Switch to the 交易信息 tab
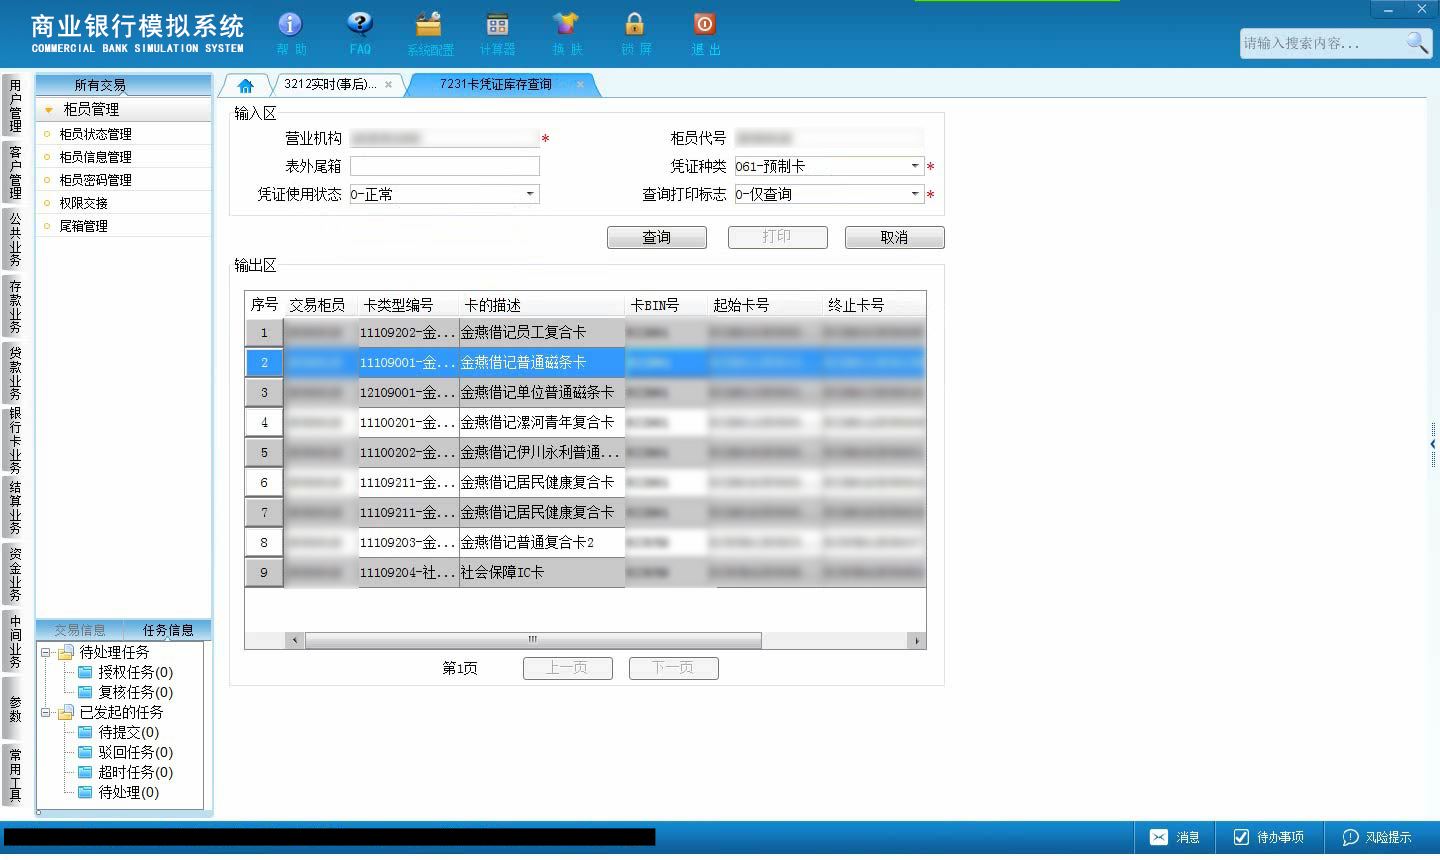Viewport: 1440px width, 860px height. click(80, 630)
